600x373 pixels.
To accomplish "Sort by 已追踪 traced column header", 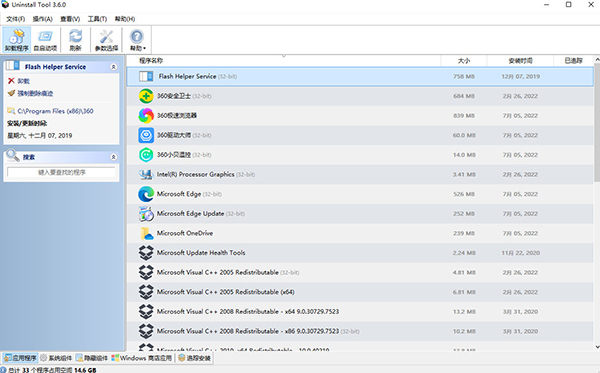I will 573,60.
